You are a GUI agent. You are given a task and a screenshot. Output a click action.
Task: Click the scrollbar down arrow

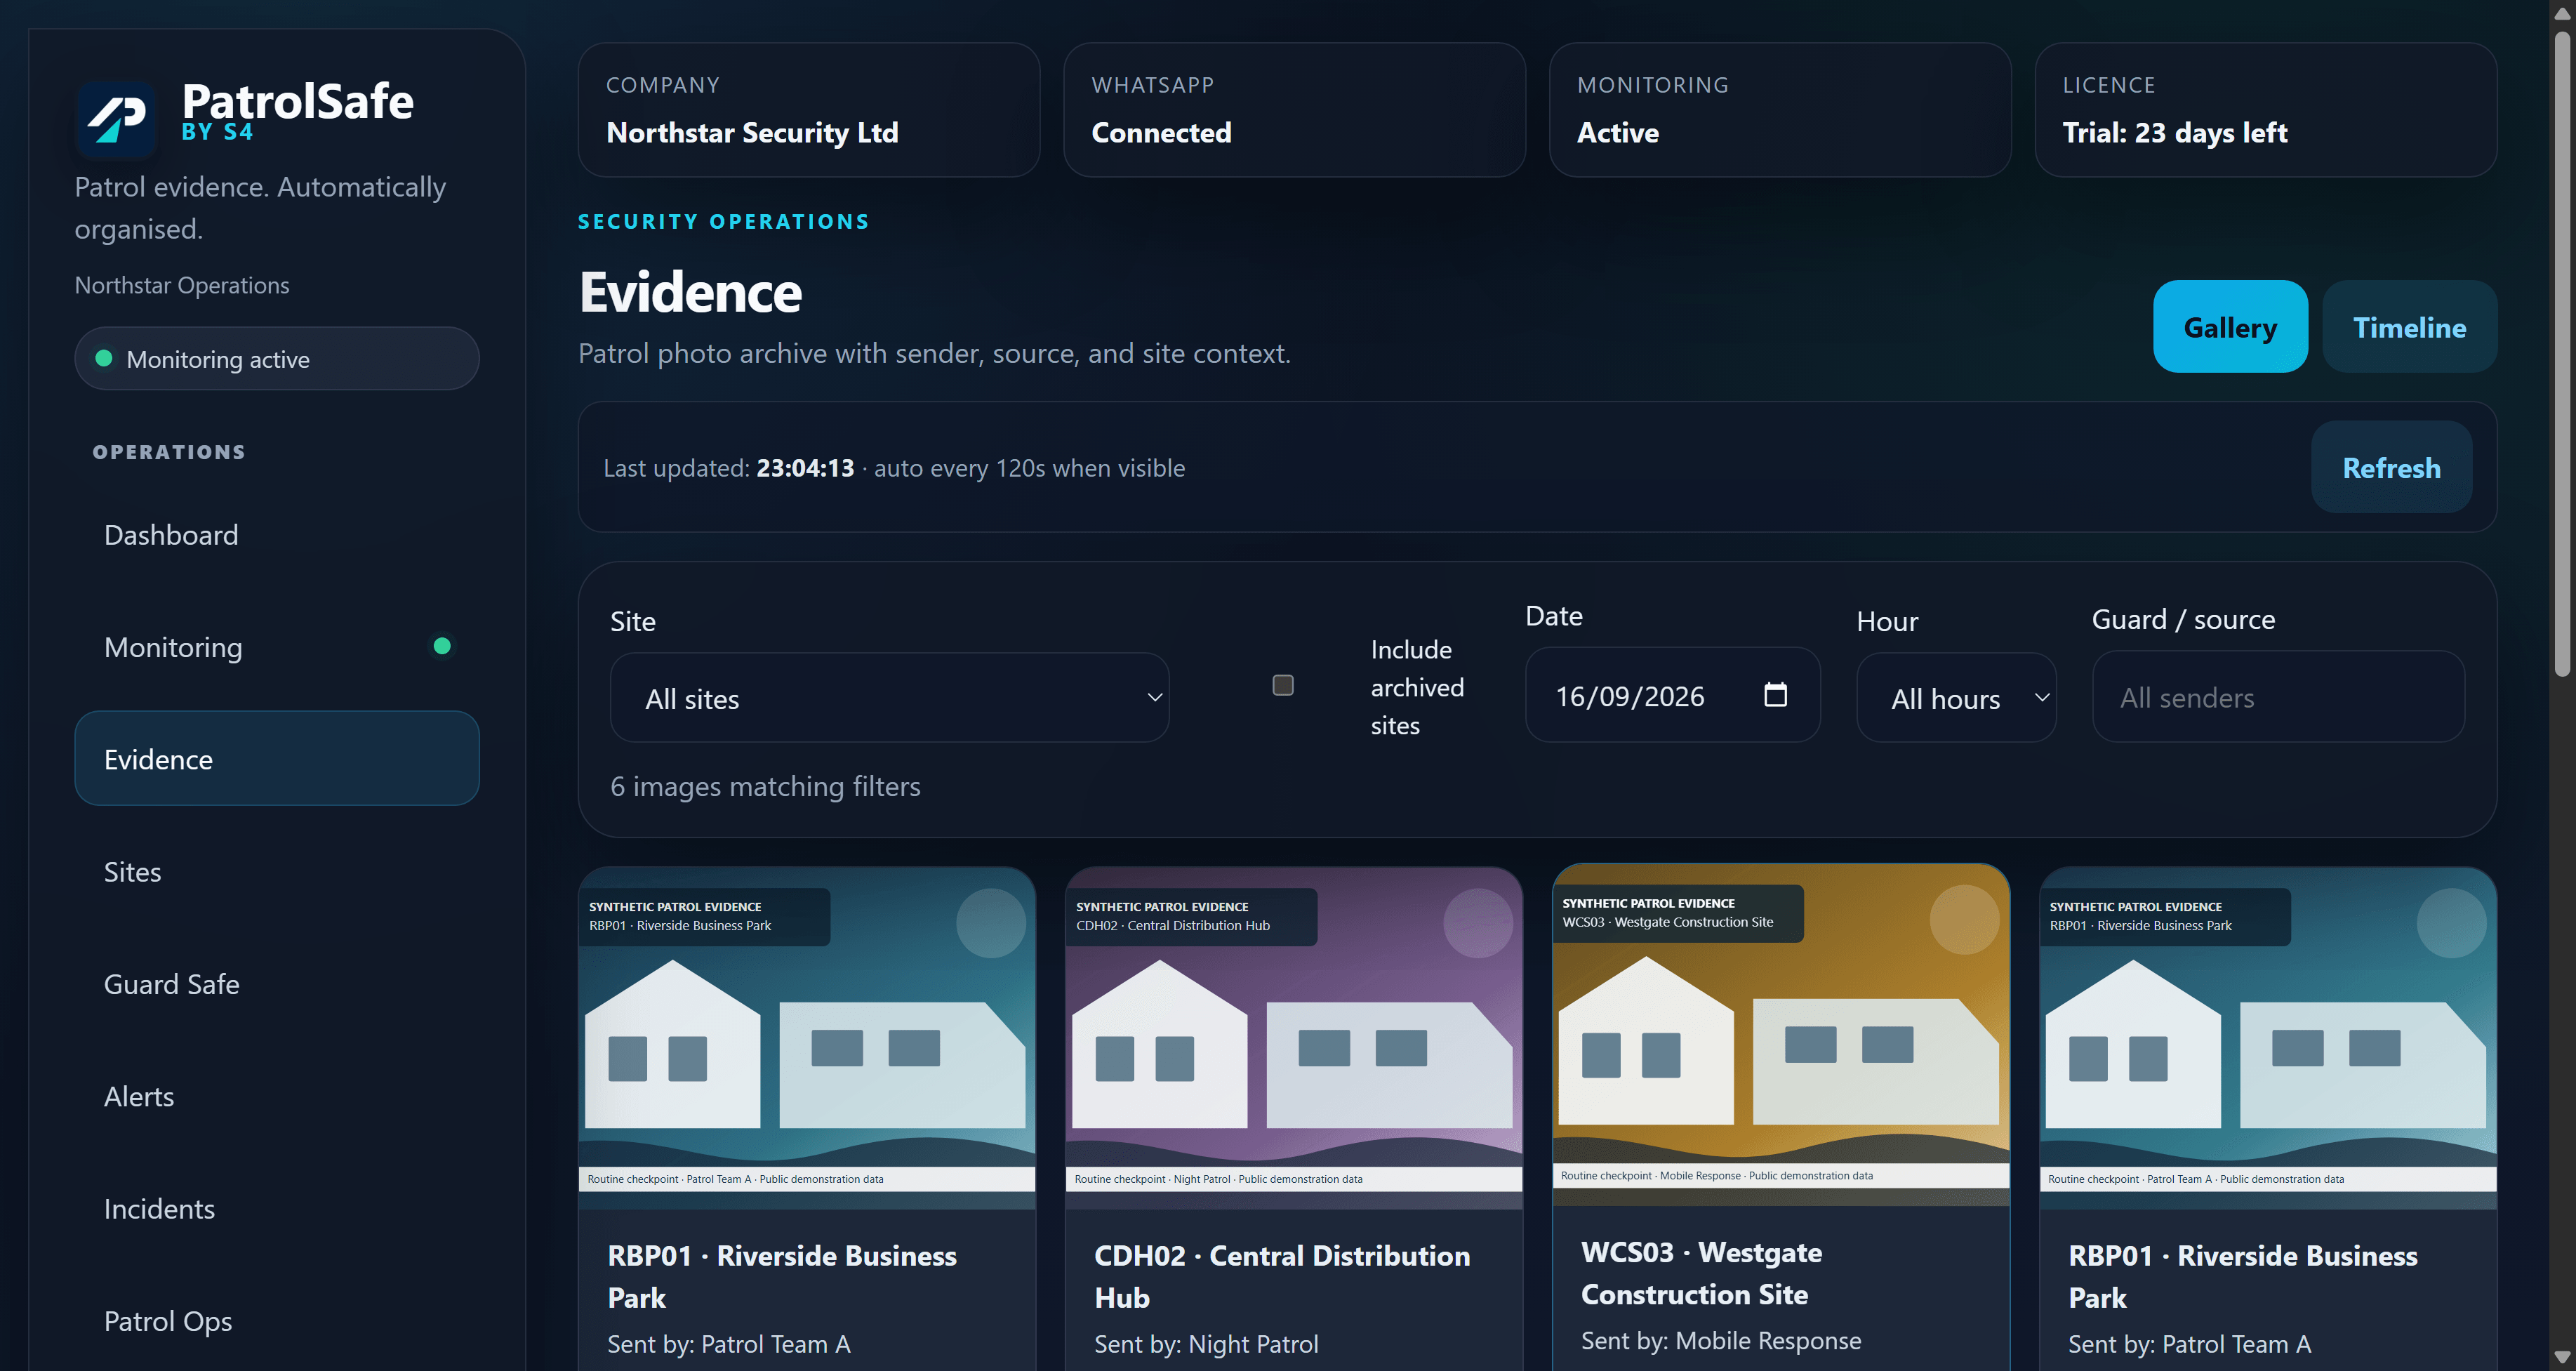tap(2562, 1357)
